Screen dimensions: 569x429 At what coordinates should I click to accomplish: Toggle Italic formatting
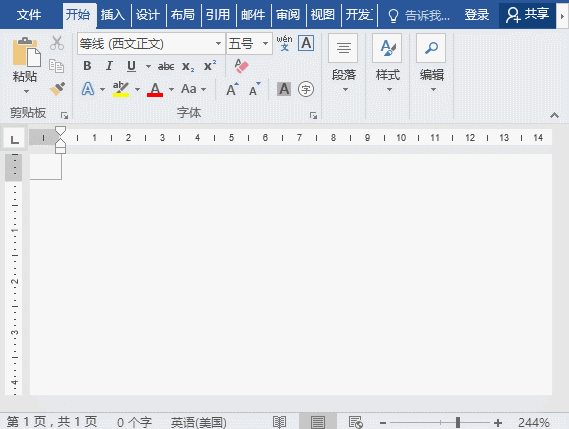pyautogui.click(x=109, y=66)
